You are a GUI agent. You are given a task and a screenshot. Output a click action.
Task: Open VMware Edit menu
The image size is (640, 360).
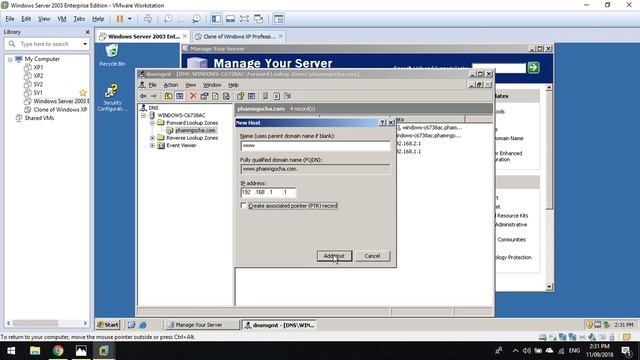point(26,19)
